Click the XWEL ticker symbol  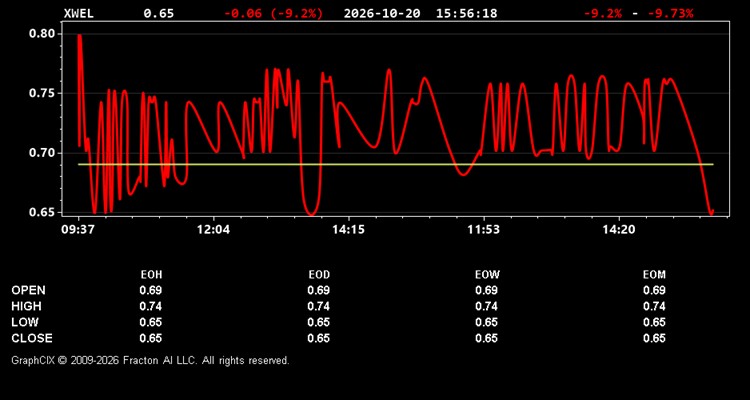(x=79, y=13)
